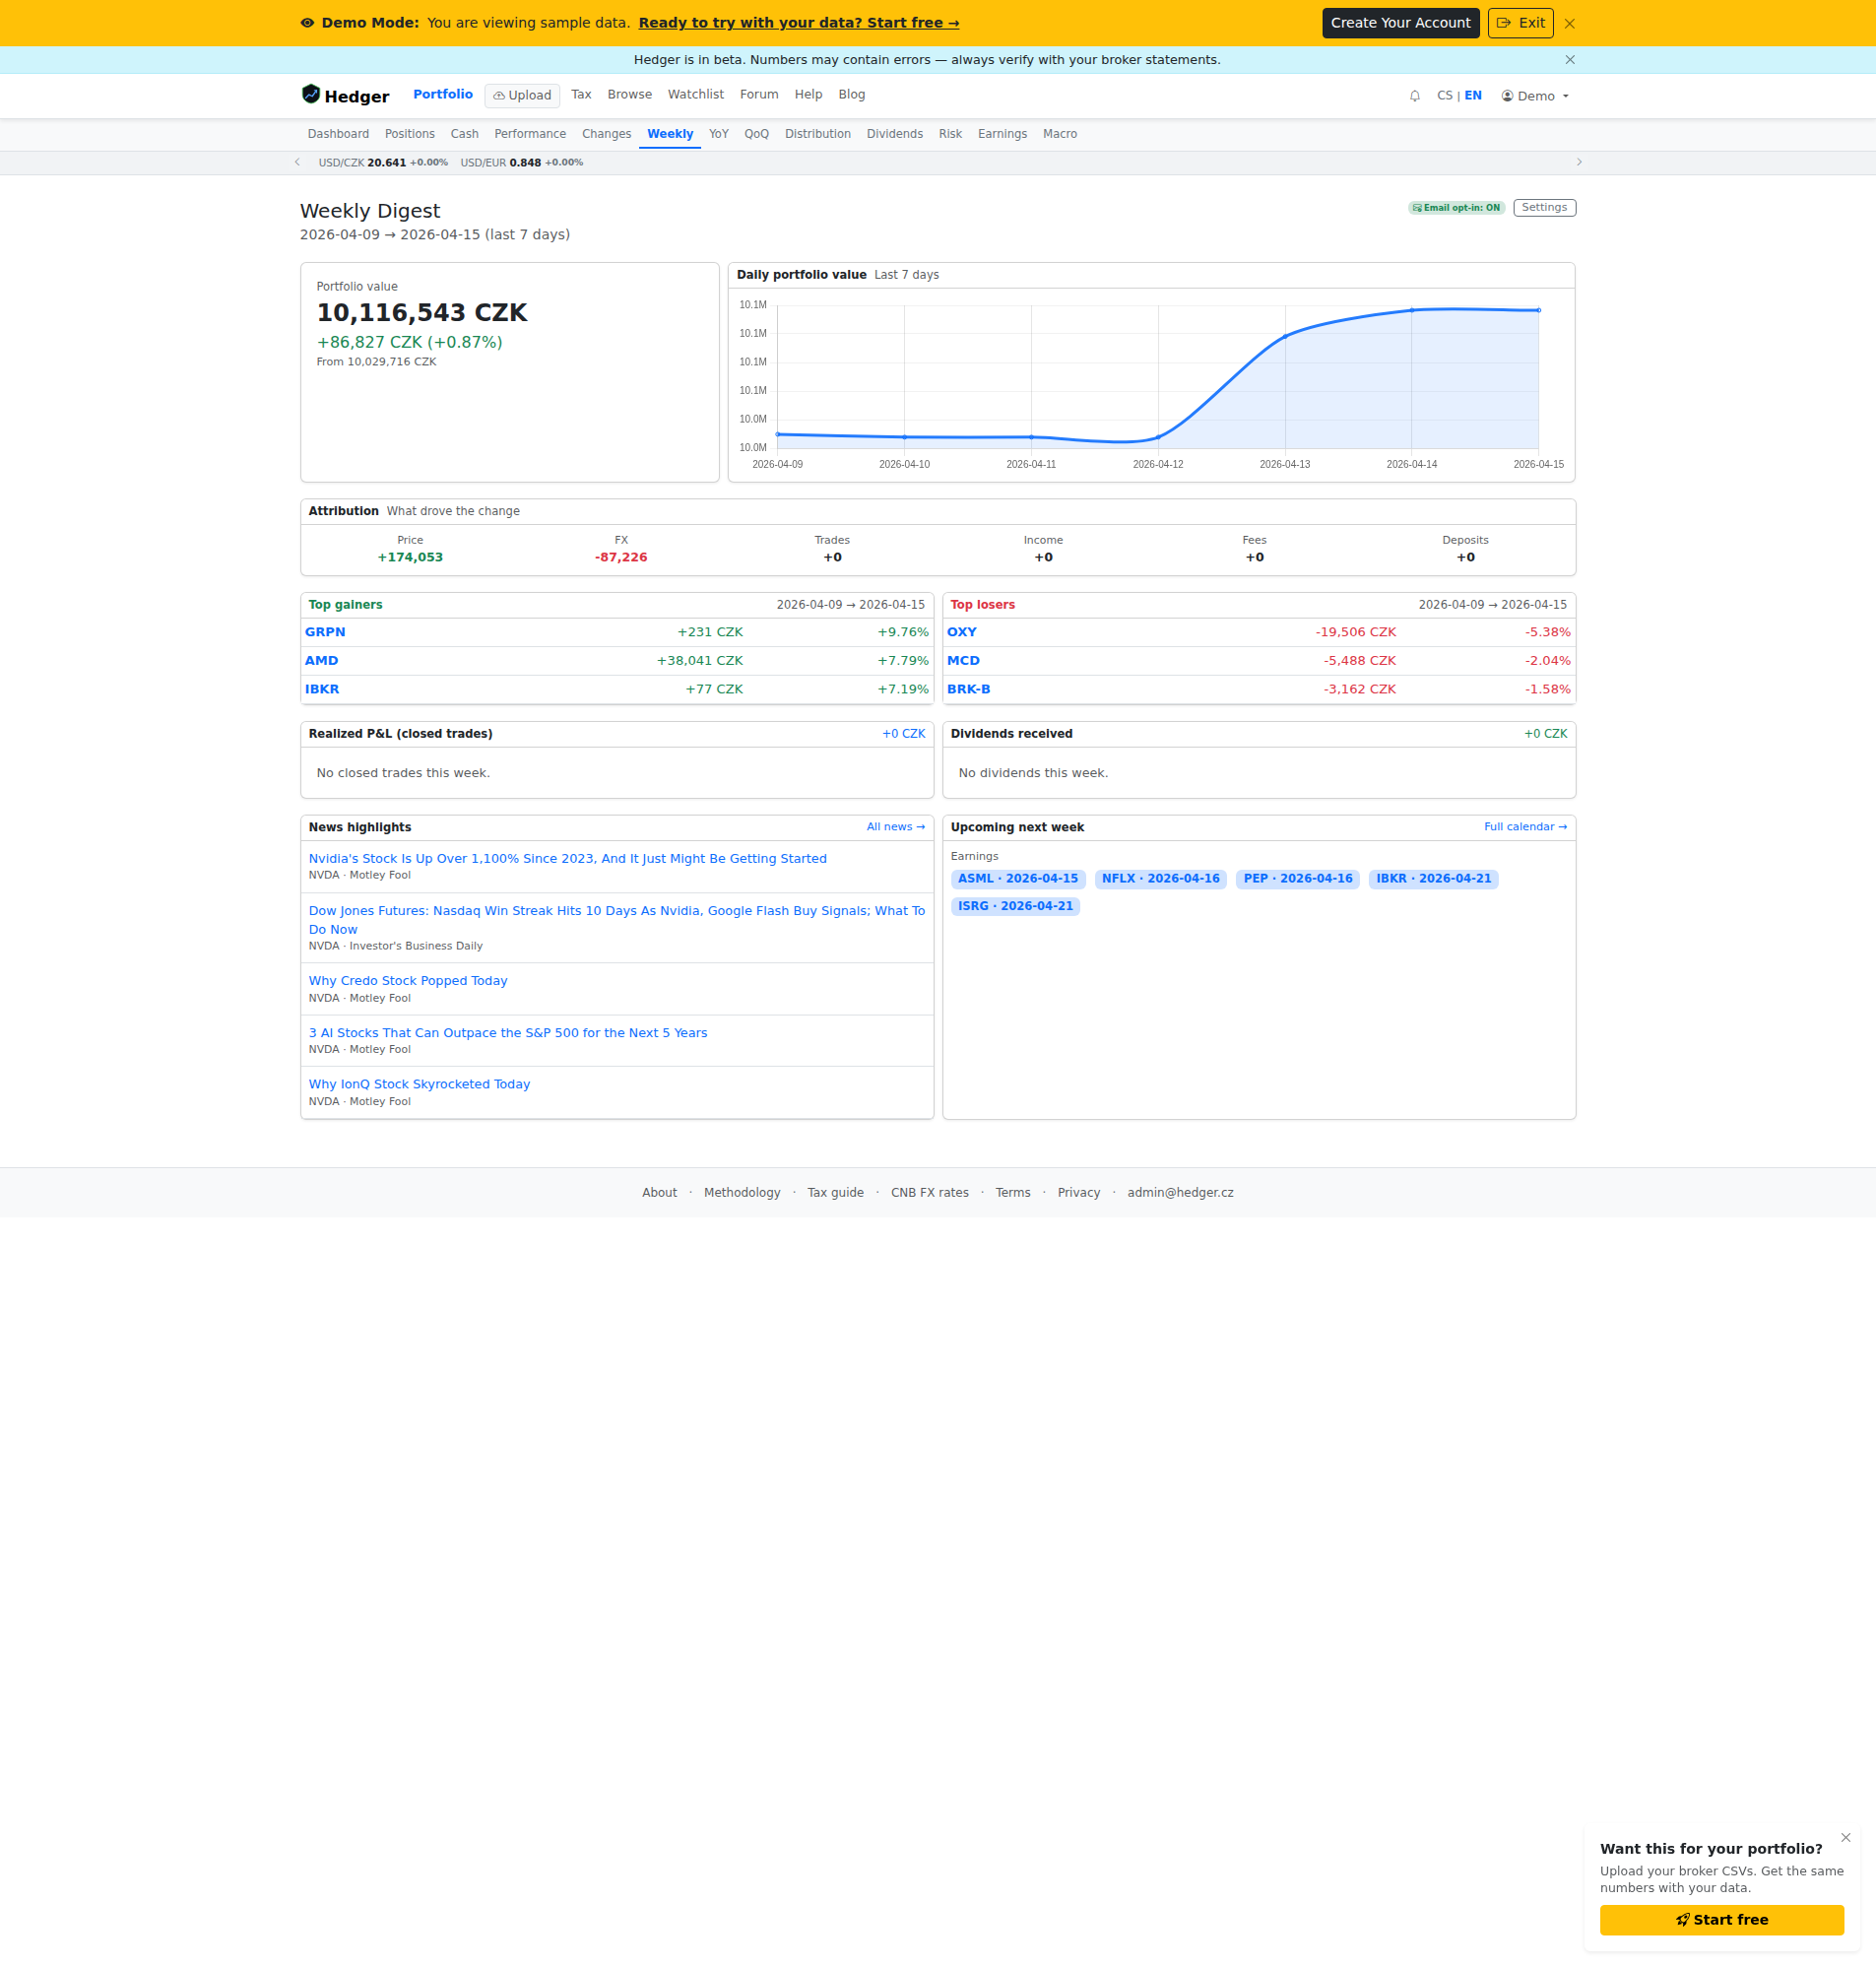Open the AMD ticker link
The width and height of the screenshot is (1876, 1967).
point(321,661)
